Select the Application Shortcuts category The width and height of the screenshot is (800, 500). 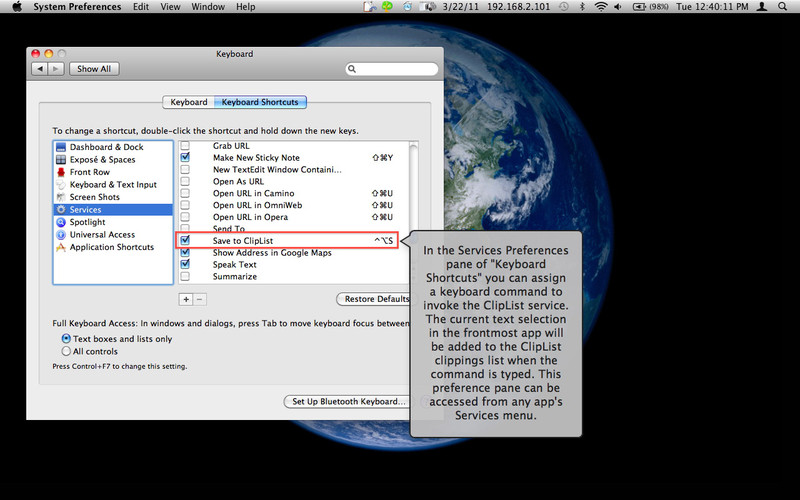tap(112, 247)
